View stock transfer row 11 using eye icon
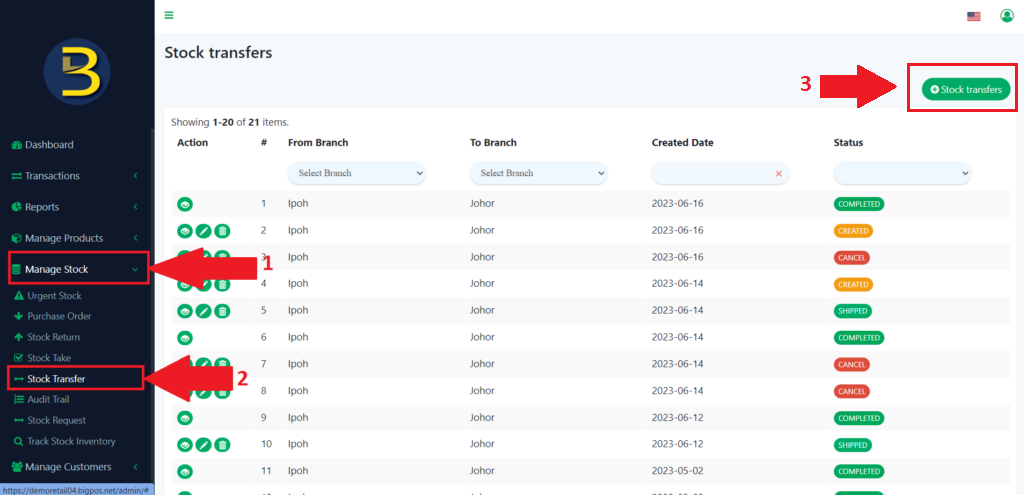Viewport: 1024px width, 495px height. click(x=185, y=471)
